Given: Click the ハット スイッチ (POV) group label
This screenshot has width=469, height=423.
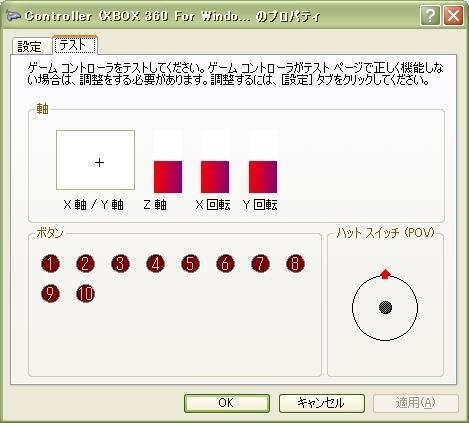Looking at the screenshot, I should [386, 232].
